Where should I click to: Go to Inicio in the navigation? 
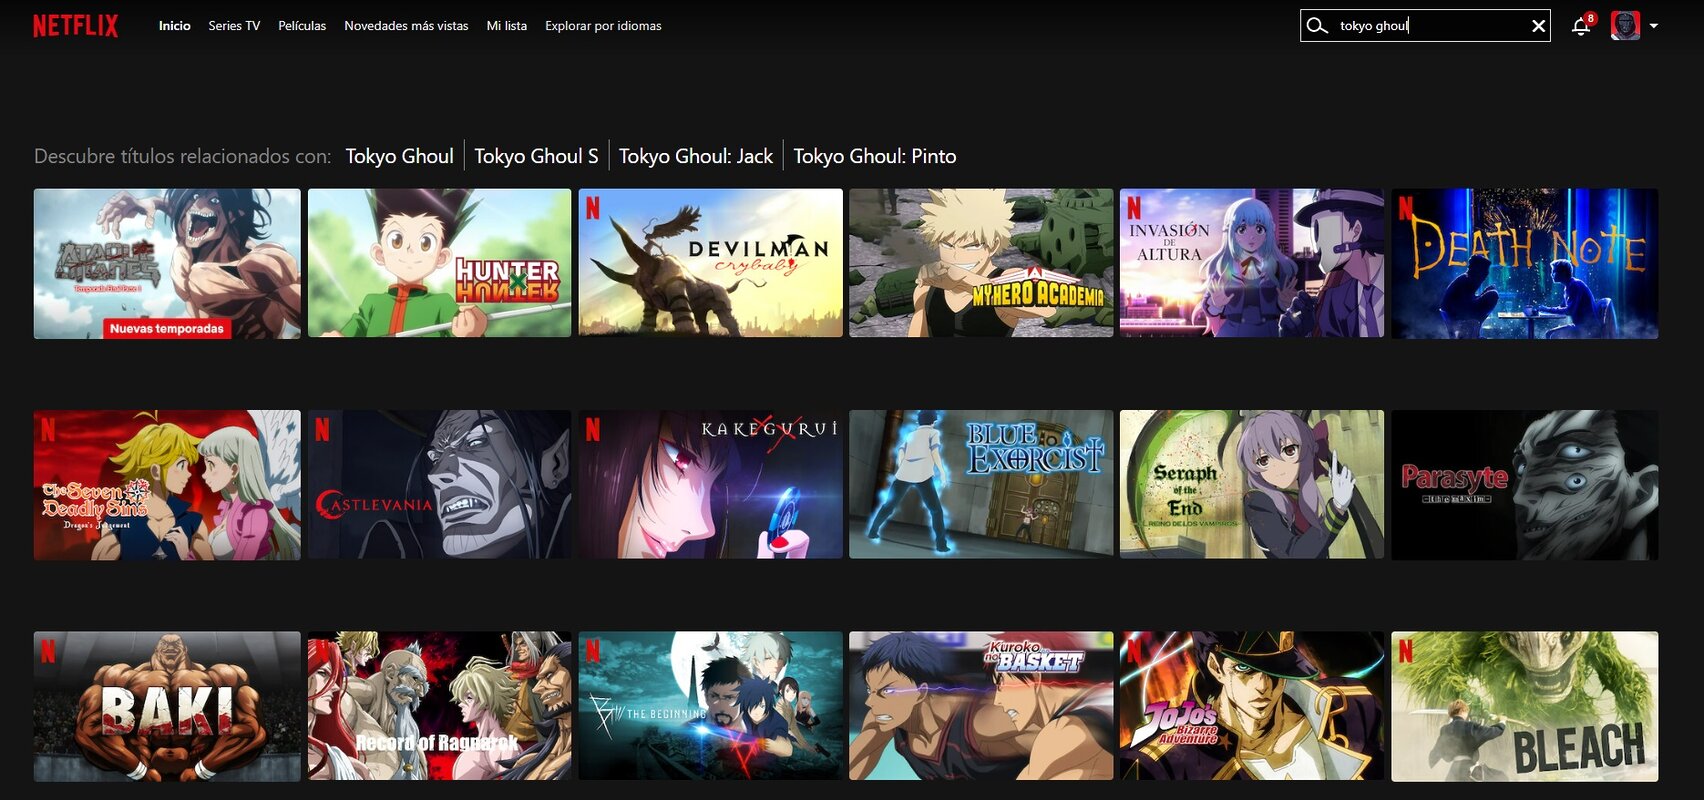tap(174, 26)
